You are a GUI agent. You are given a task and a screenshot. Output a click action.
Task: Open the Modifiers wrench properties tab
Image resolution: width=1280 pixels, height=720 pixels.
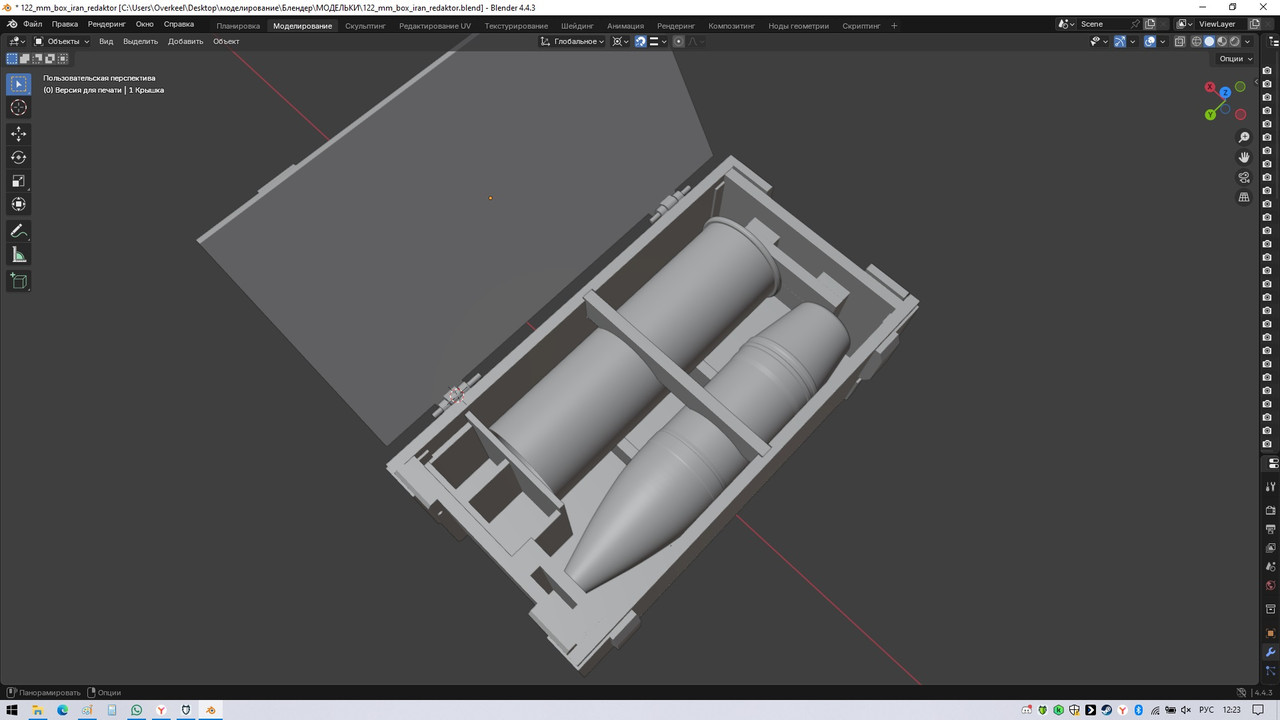pos(1270,652)
